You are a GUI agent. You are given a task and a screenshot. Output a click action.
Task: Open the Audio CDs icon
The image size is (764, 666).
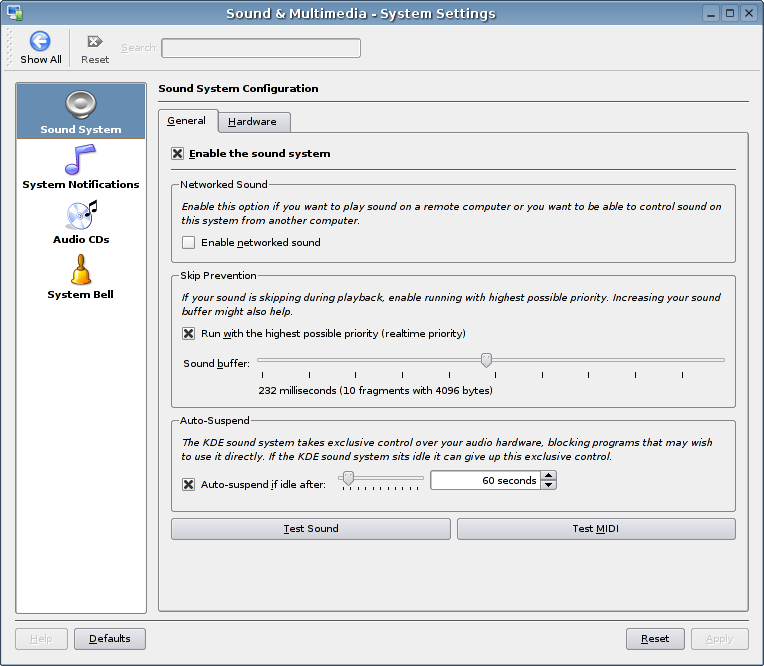point(80,214)
